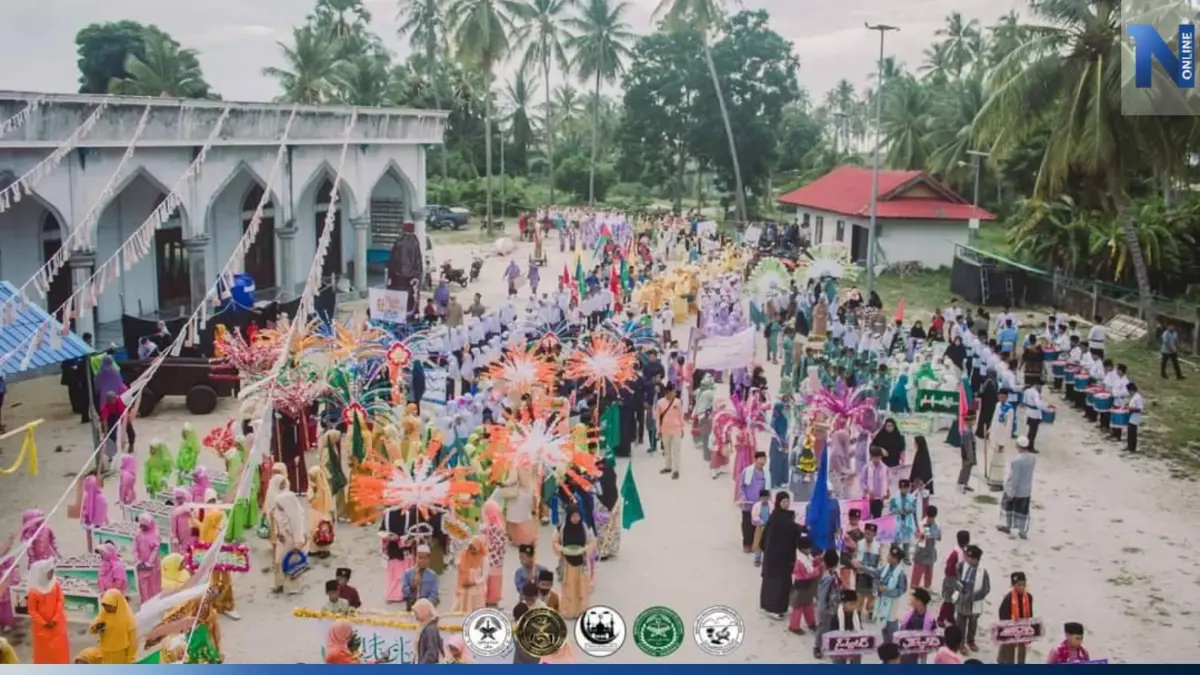
Task: Click the dark gold circular emblem
Action: tap(541, 632)
